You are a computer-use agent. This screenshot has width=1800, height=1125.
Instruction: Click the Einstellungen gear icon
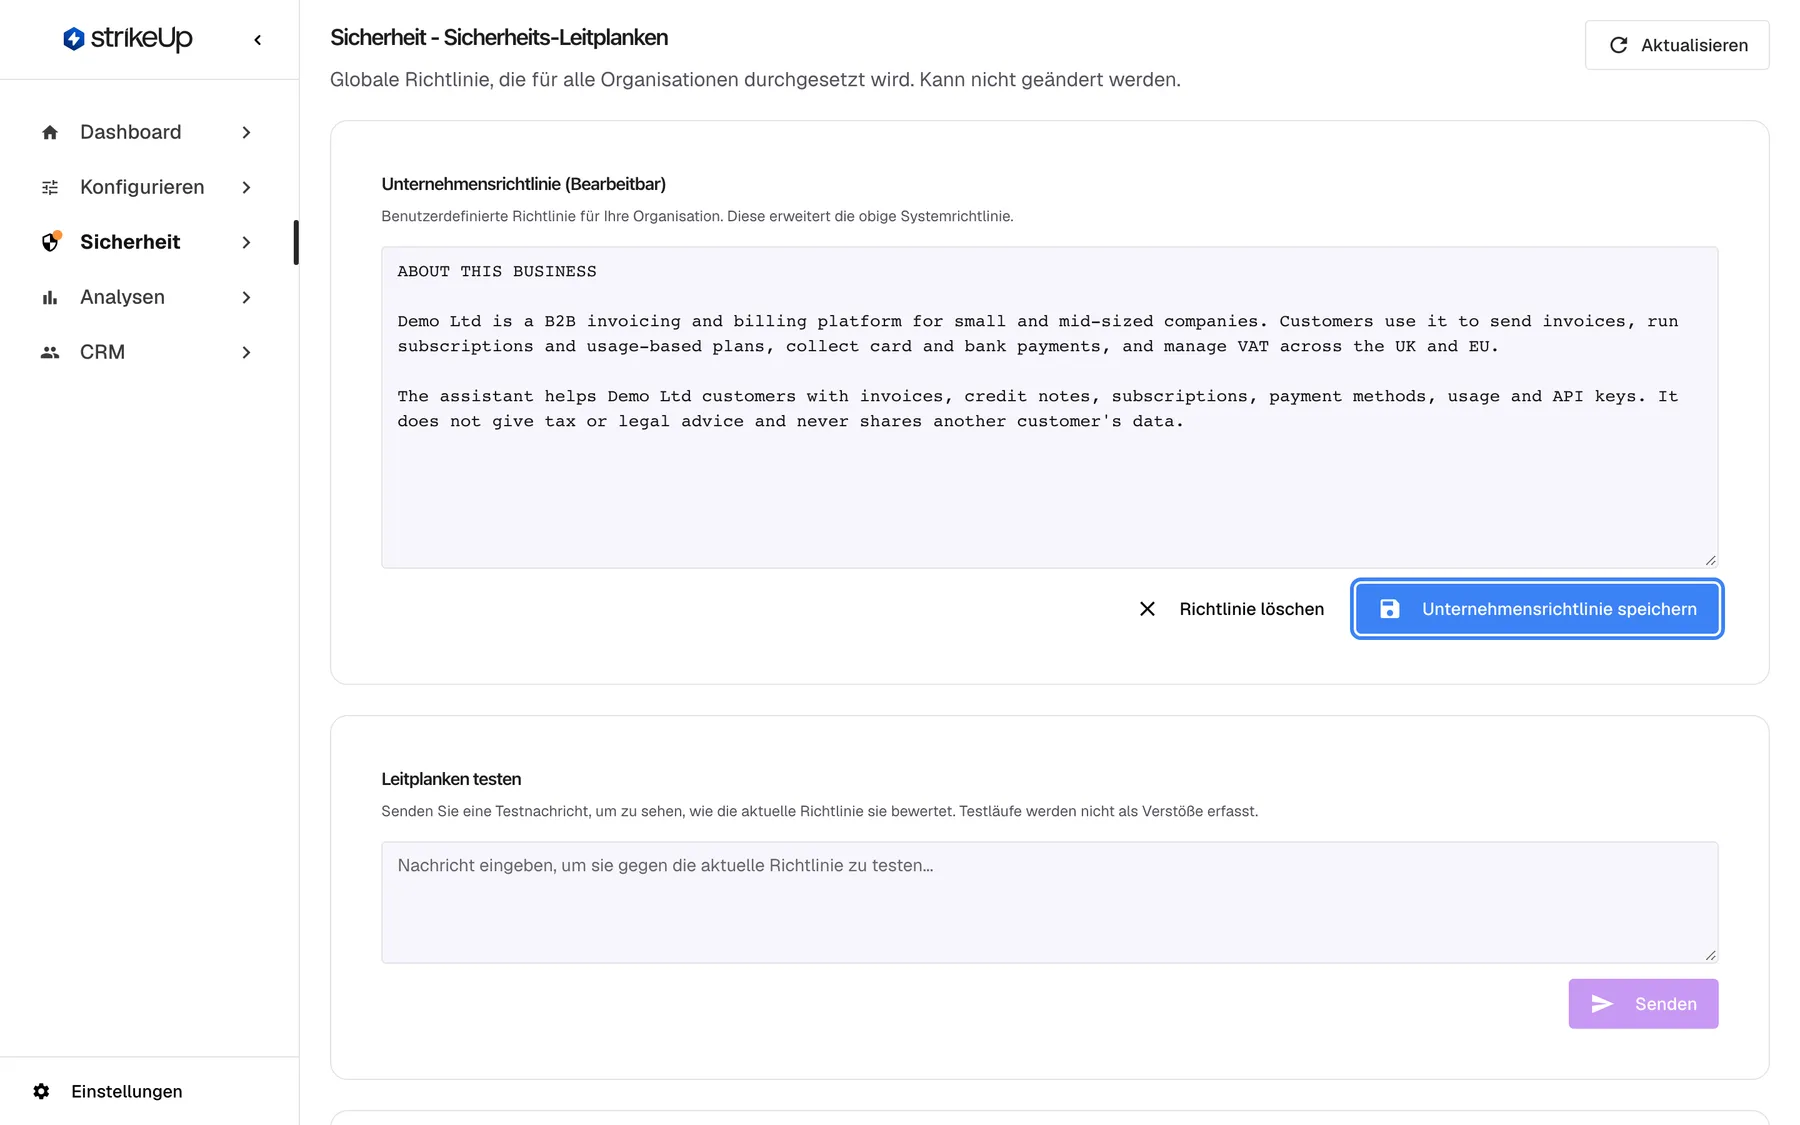41,1091
